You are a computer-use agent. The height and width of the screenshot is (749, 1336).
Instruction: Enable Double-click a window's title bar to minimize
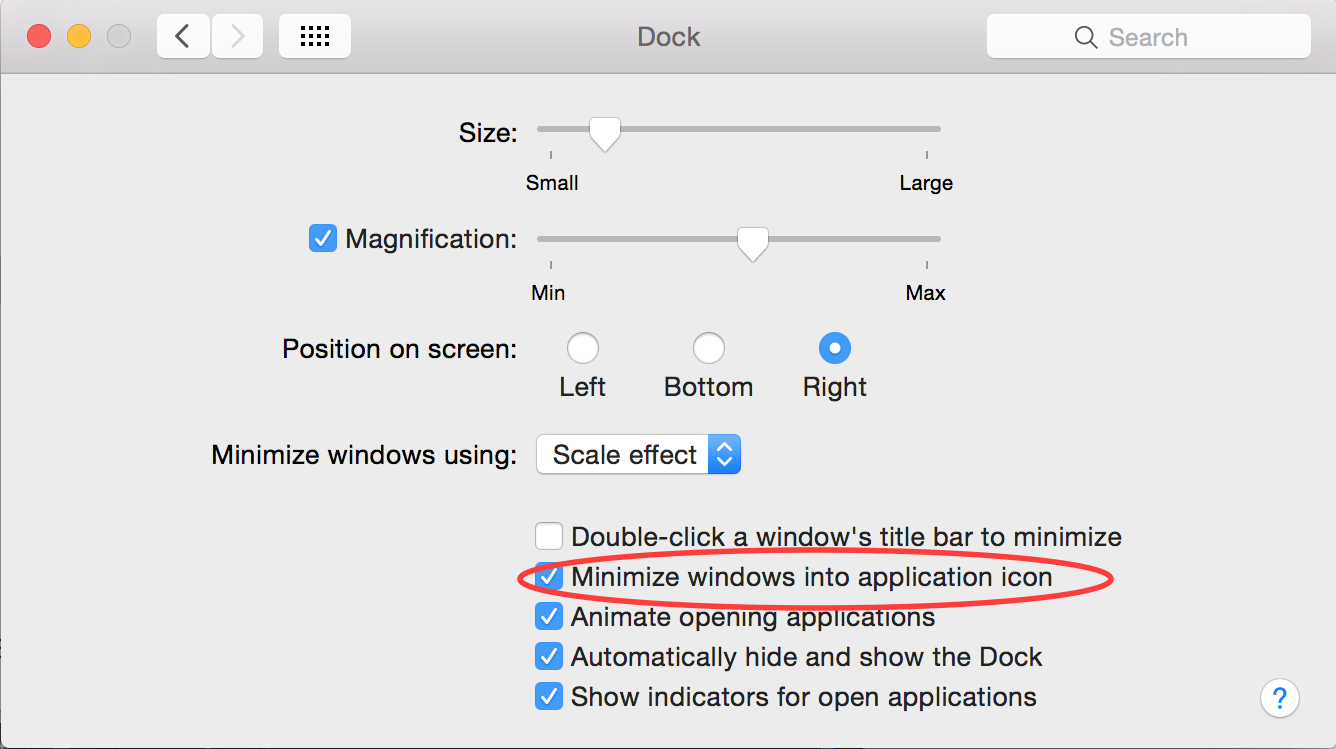point(549,536)
